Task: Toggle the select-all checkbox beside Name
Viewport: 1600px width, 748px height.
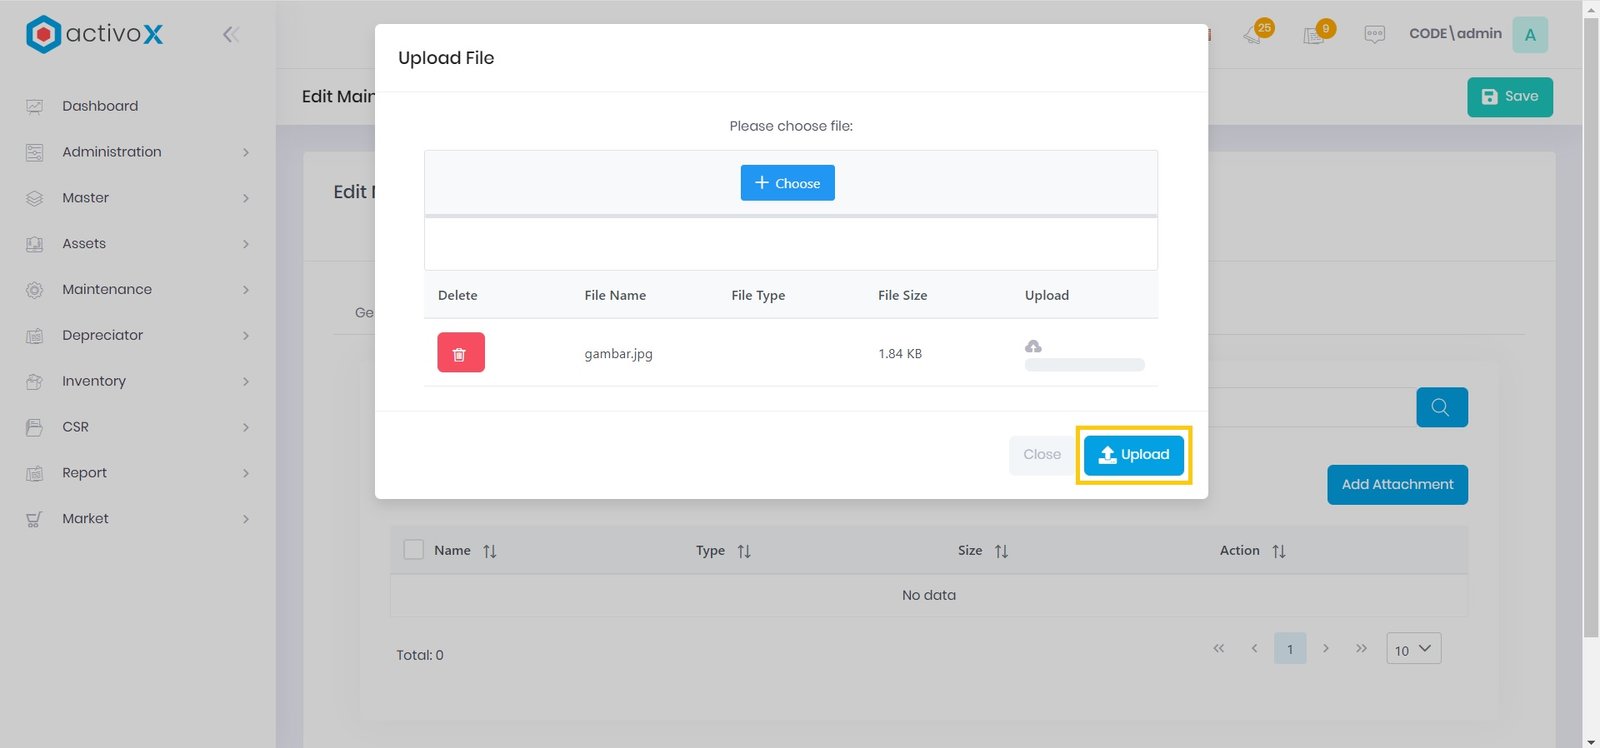Action: pyautogui.click(x=414, y=550)
